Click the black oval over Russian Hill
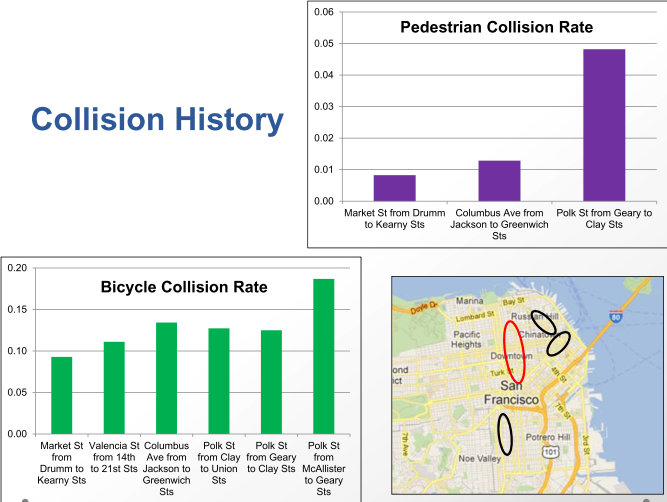The width and height of the screenshot is (667, 502). click(544, 322)
